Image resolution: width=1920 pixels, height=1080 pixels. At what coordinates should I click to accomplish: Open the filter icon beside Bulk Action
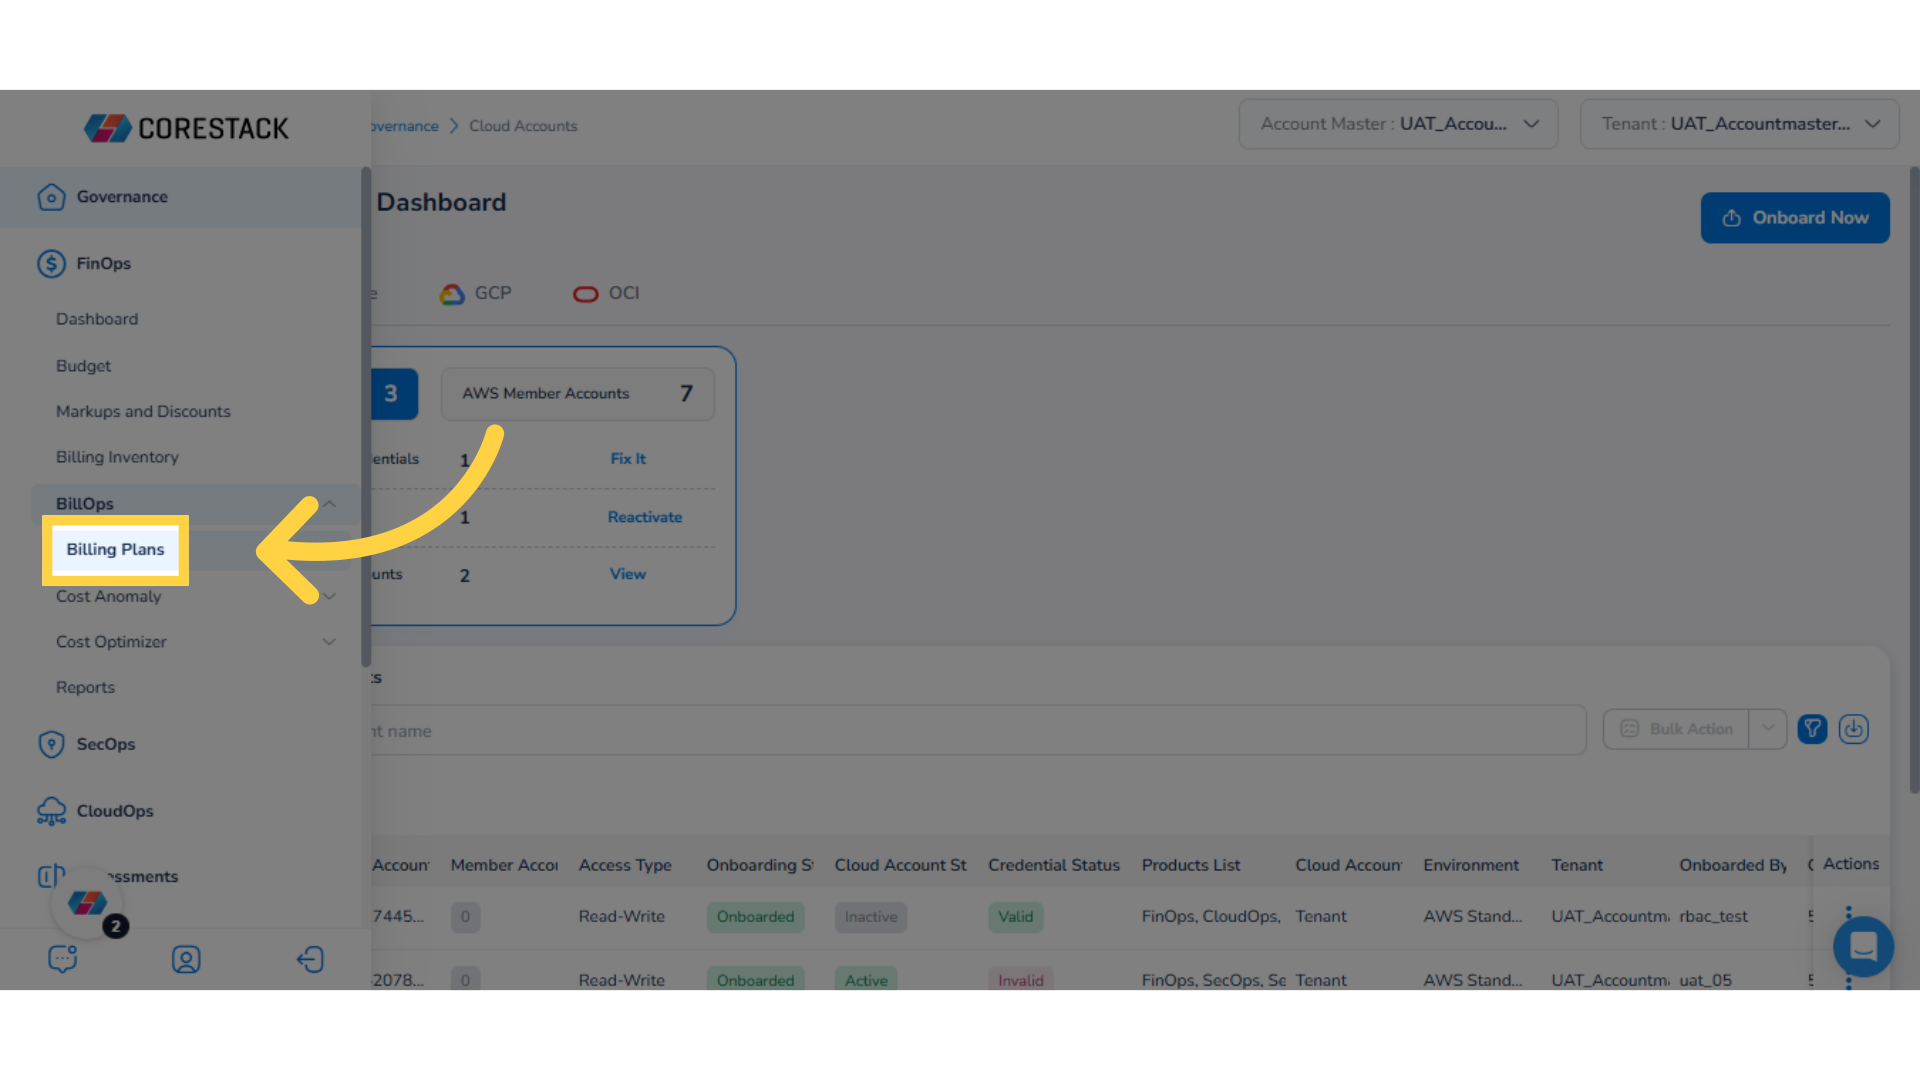click(1812, 729)
